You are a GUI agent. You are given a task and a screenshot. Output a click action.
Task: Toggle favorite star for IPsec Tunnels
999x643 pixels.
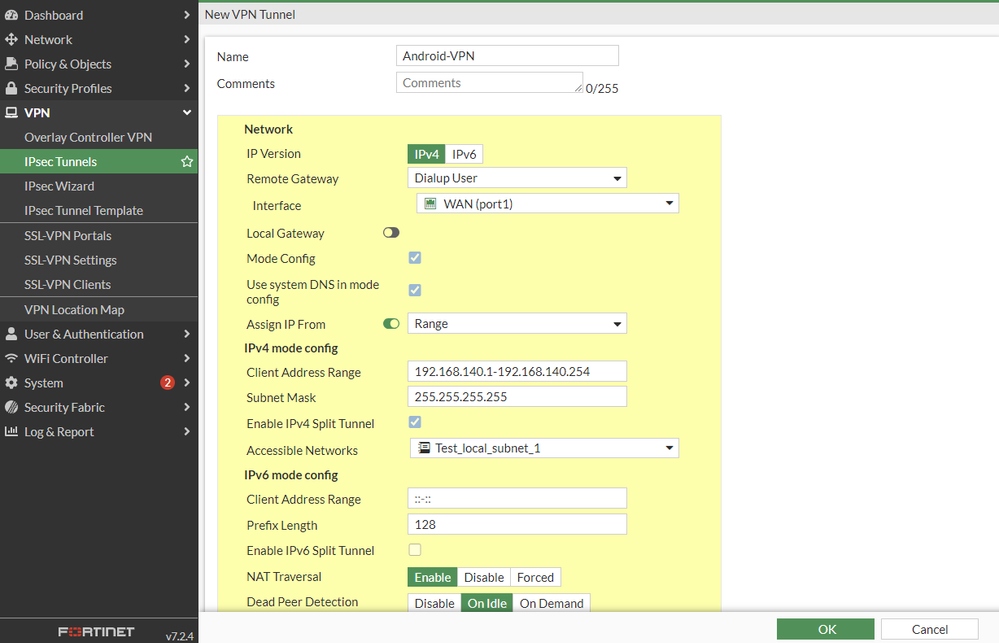pyautogui.click(x=187, y=161)
